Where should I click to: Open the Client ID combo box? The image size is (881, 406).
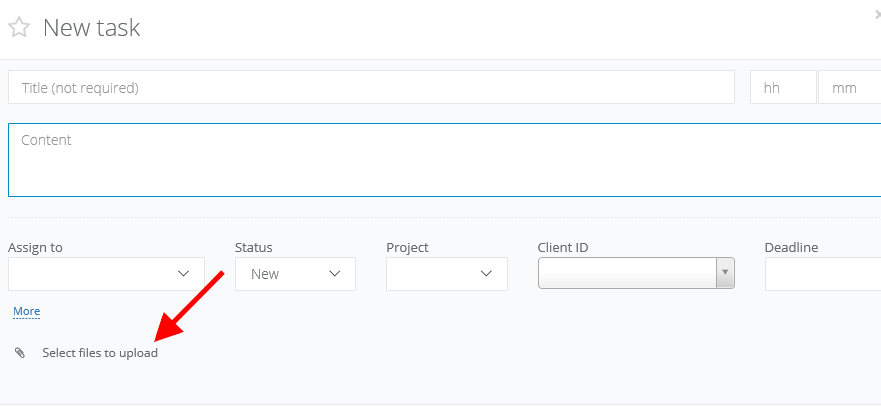636,273
